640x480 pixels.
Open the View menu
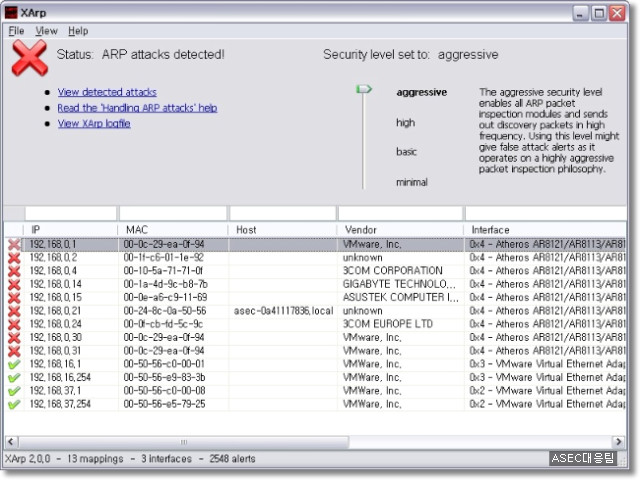tap(46, 31)
